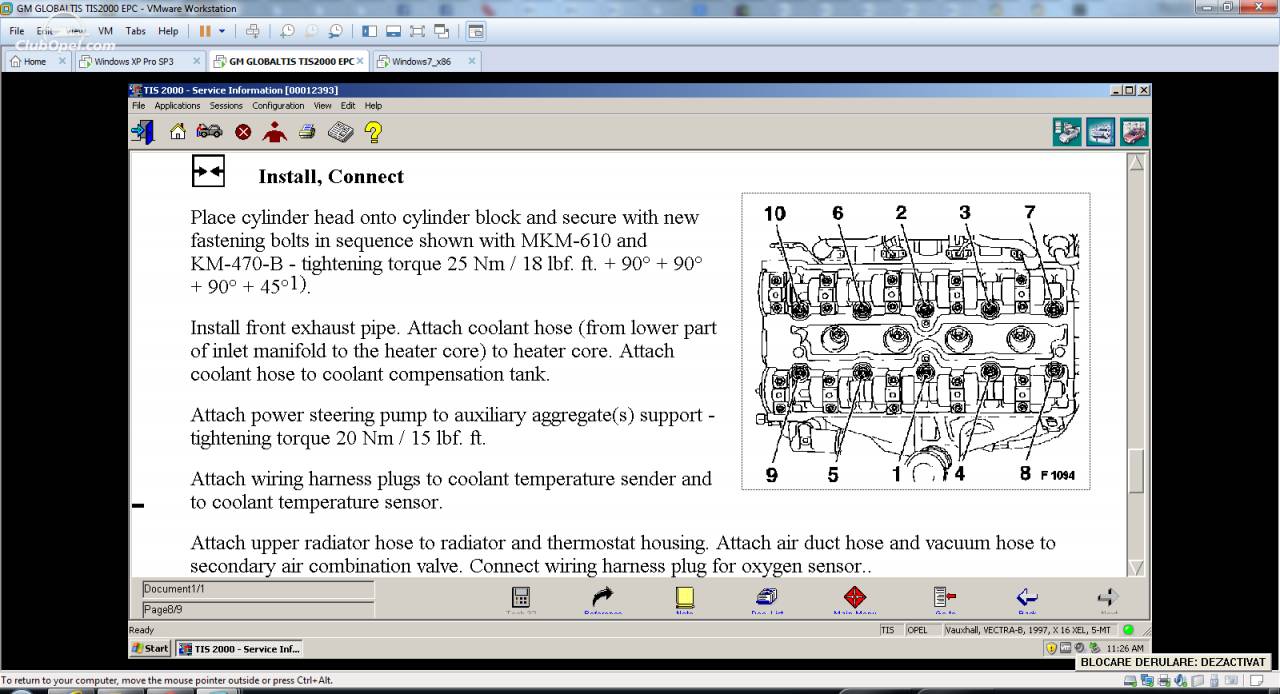Open VMware snapshot manager icon

tap(336, 31)
